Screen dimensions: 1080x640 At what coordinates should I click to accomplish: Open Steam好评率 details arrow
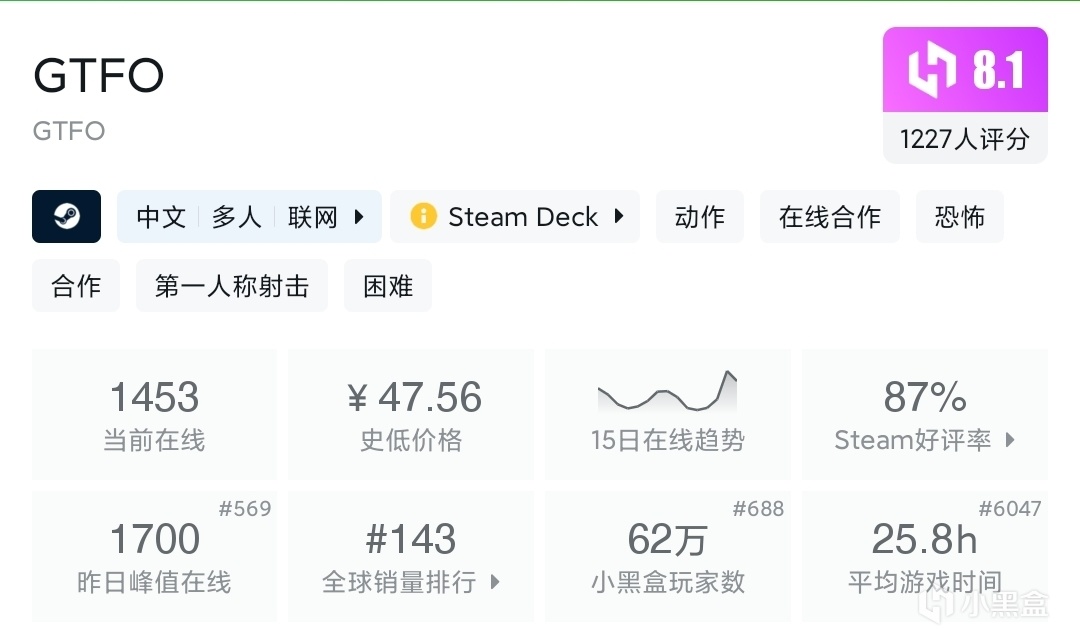(x=1009, y=440)
